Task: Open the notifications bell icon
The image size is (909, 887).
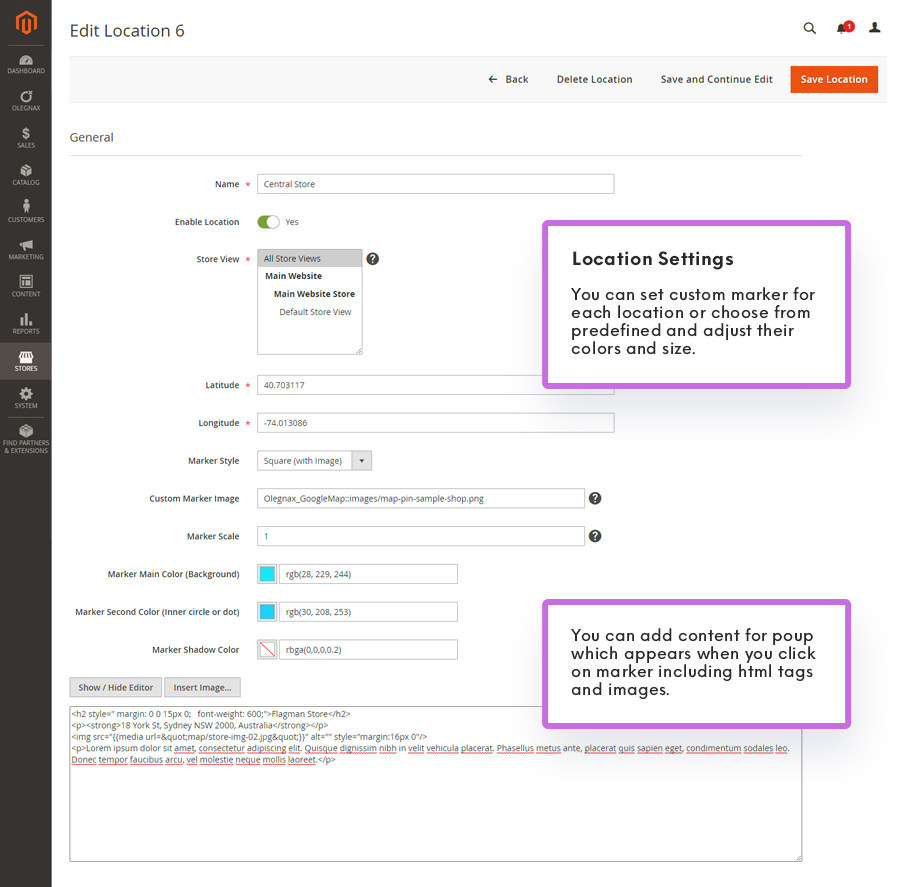Action: 843,28
